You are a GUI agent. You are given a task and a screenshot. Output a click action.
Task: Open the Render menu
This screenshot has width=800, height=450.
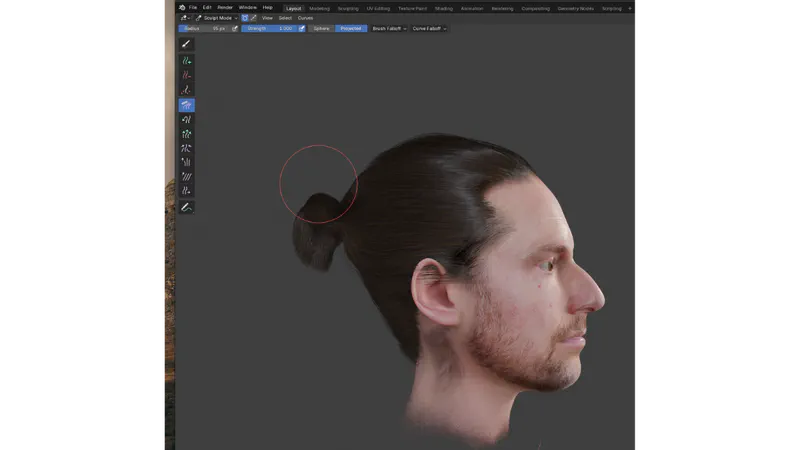coord(225,8)
